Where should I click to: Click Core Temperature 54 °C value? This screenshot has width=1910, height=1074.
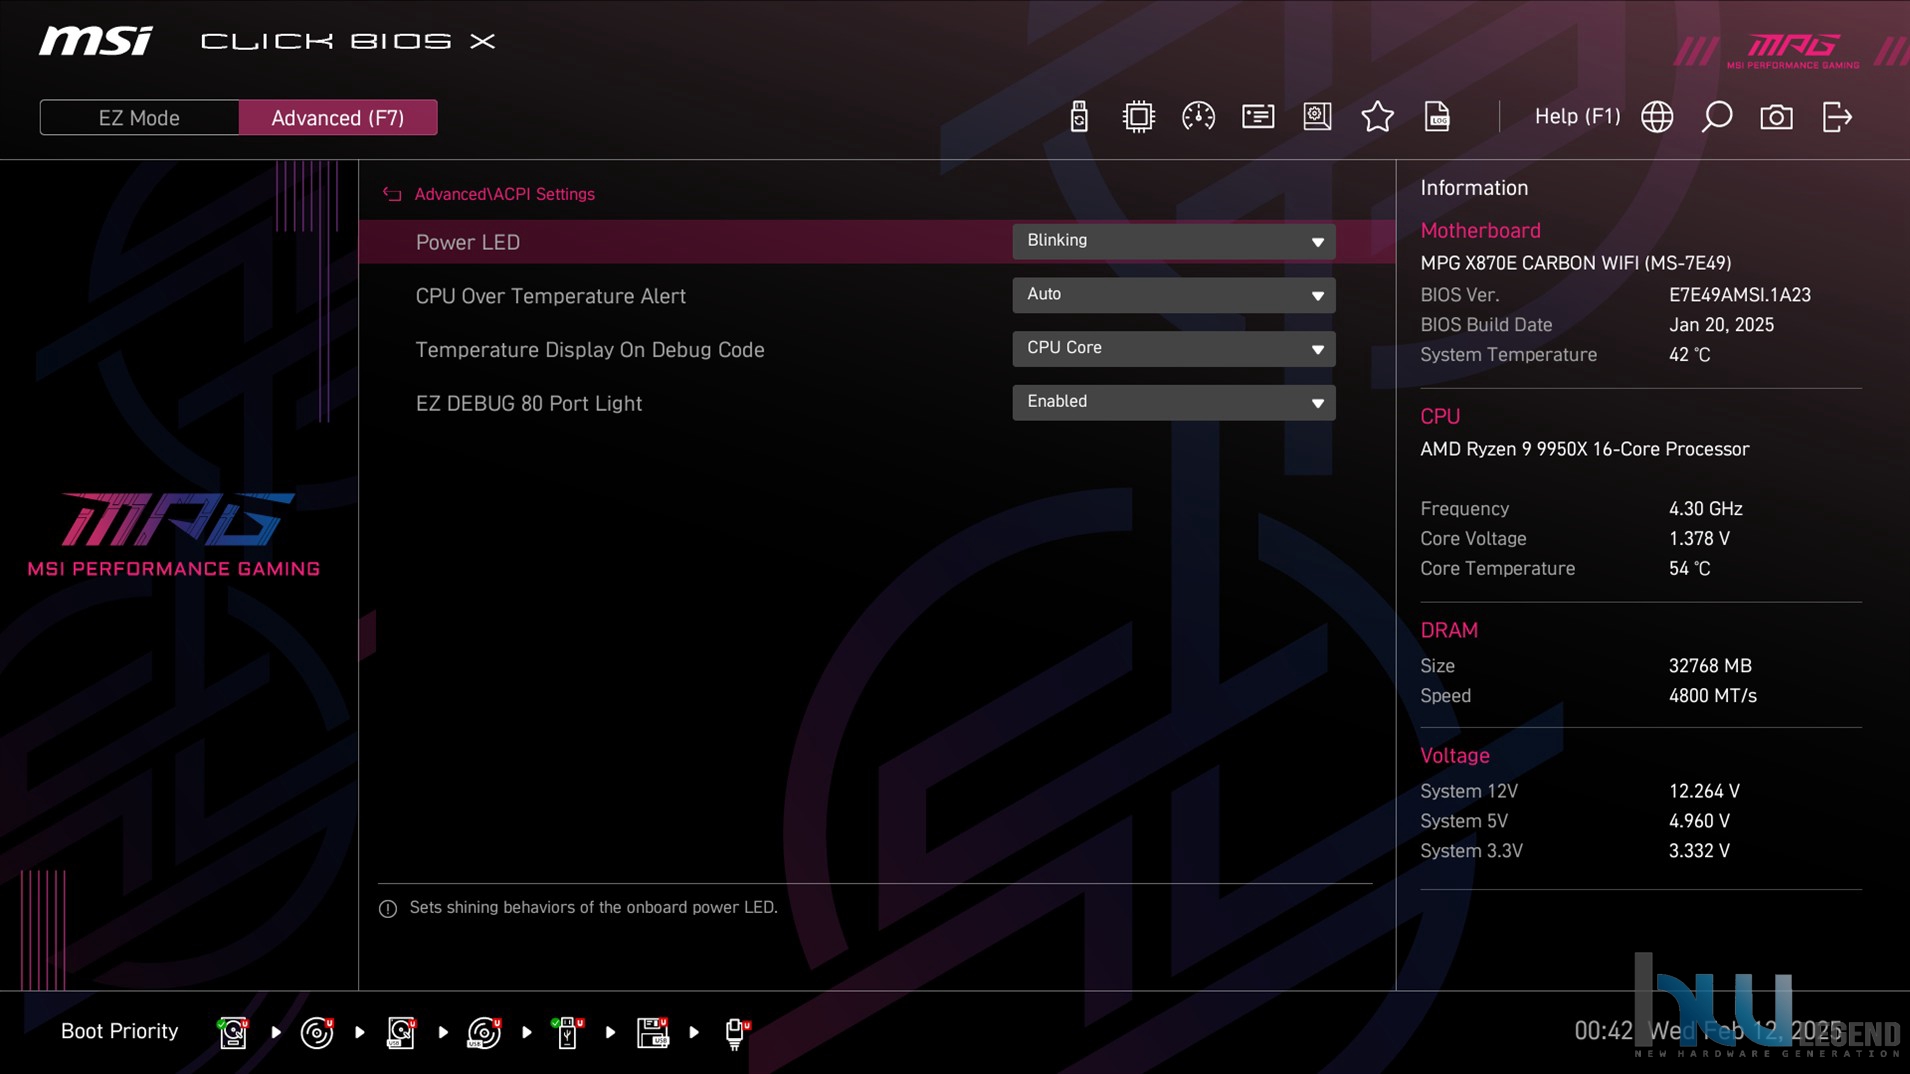coord(1688,569)
